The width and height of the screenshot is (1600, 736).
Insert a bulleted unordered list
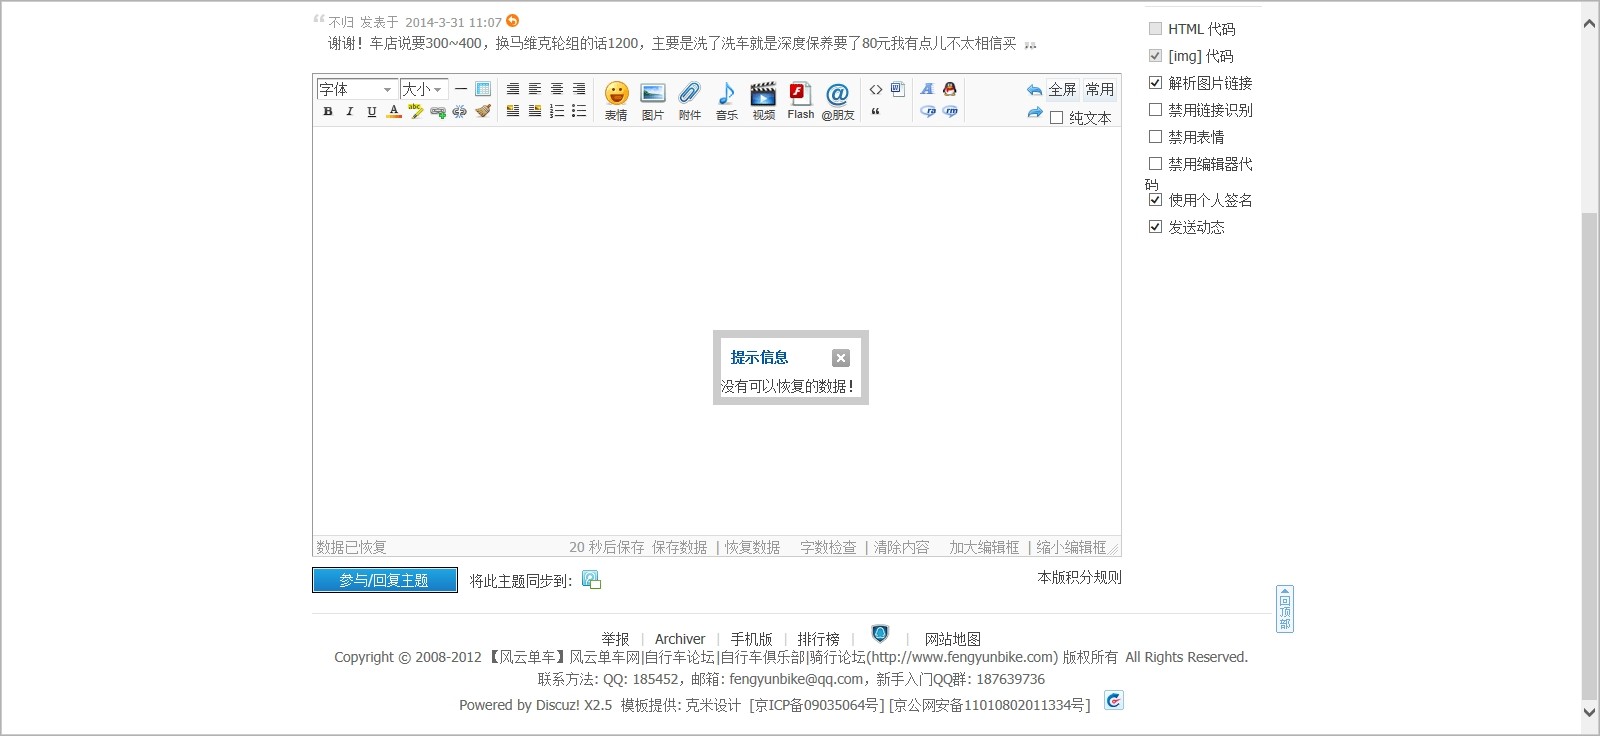[579, 111]
